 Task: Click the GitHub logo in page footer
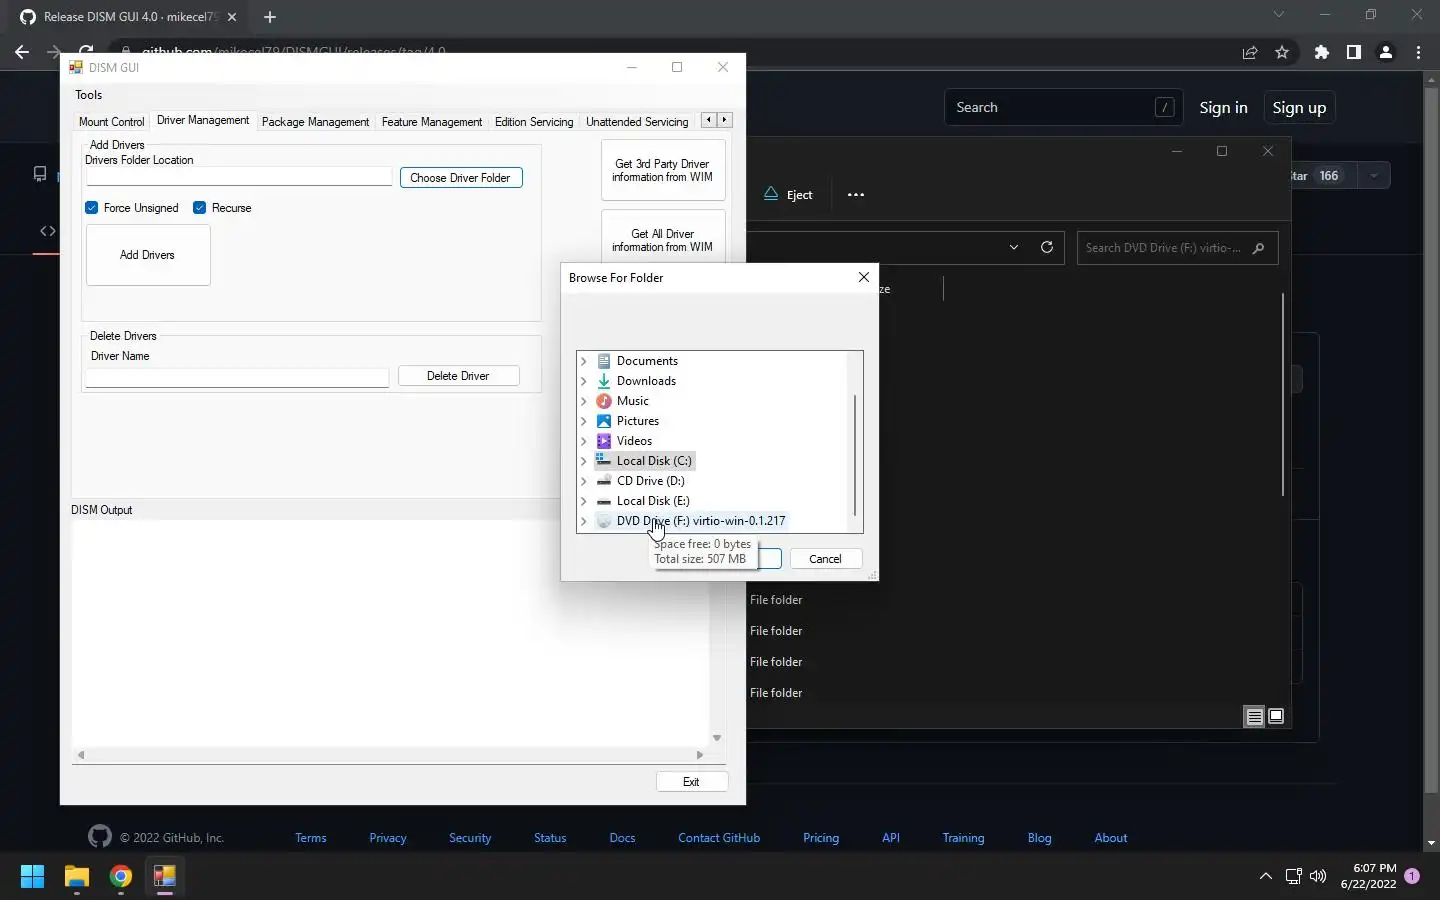[100, 837]
